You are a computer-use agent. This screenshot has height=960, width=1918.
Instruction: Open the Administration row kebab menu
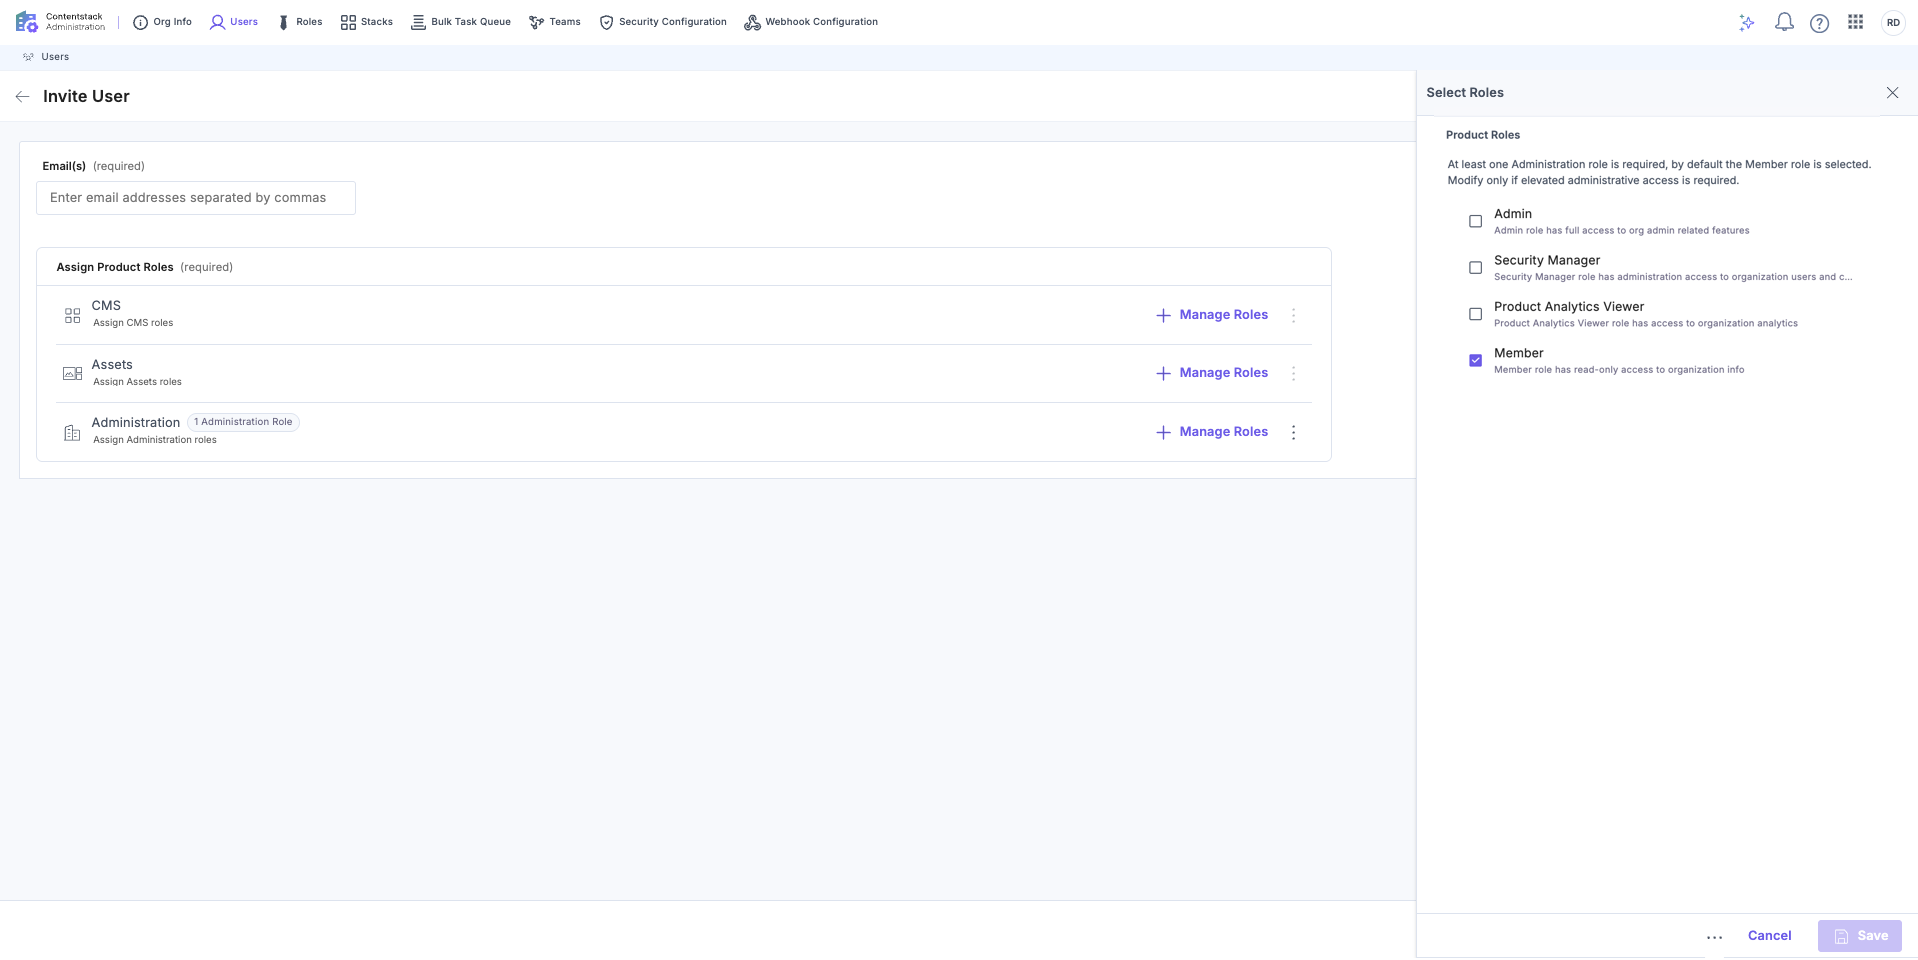click(1294, 432)
